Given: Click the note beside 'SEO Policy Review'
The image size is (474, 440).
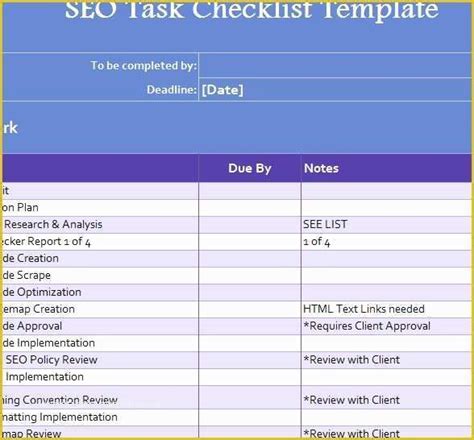Looking at the screenshot, I should [386, 360].
